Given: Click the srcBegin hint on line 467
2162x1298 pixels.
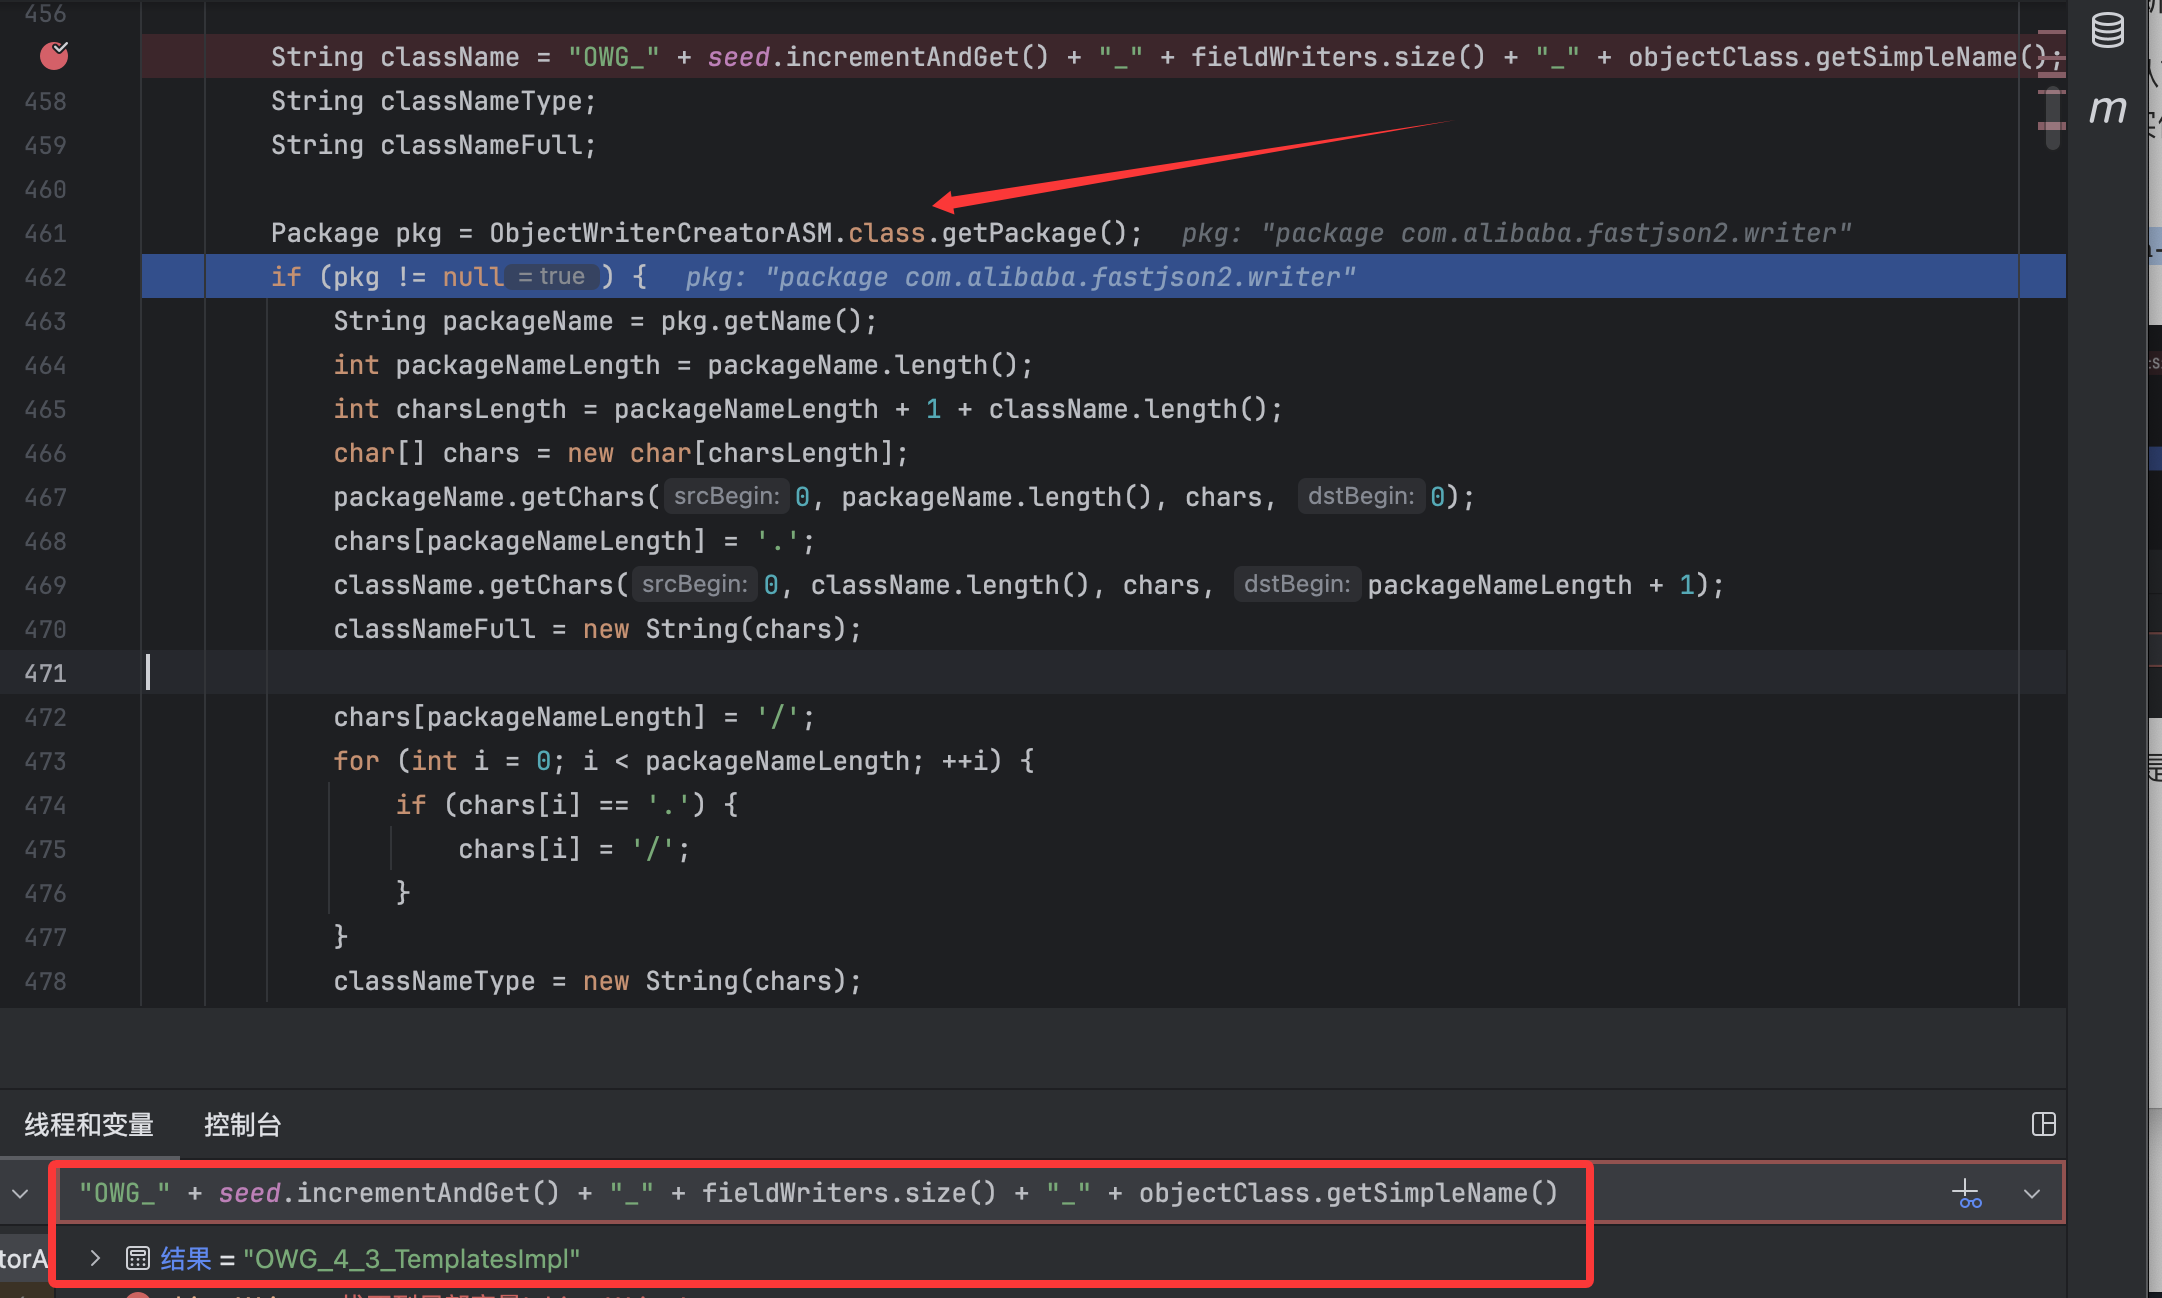Looking at the screenshot, I should [726, 497].
